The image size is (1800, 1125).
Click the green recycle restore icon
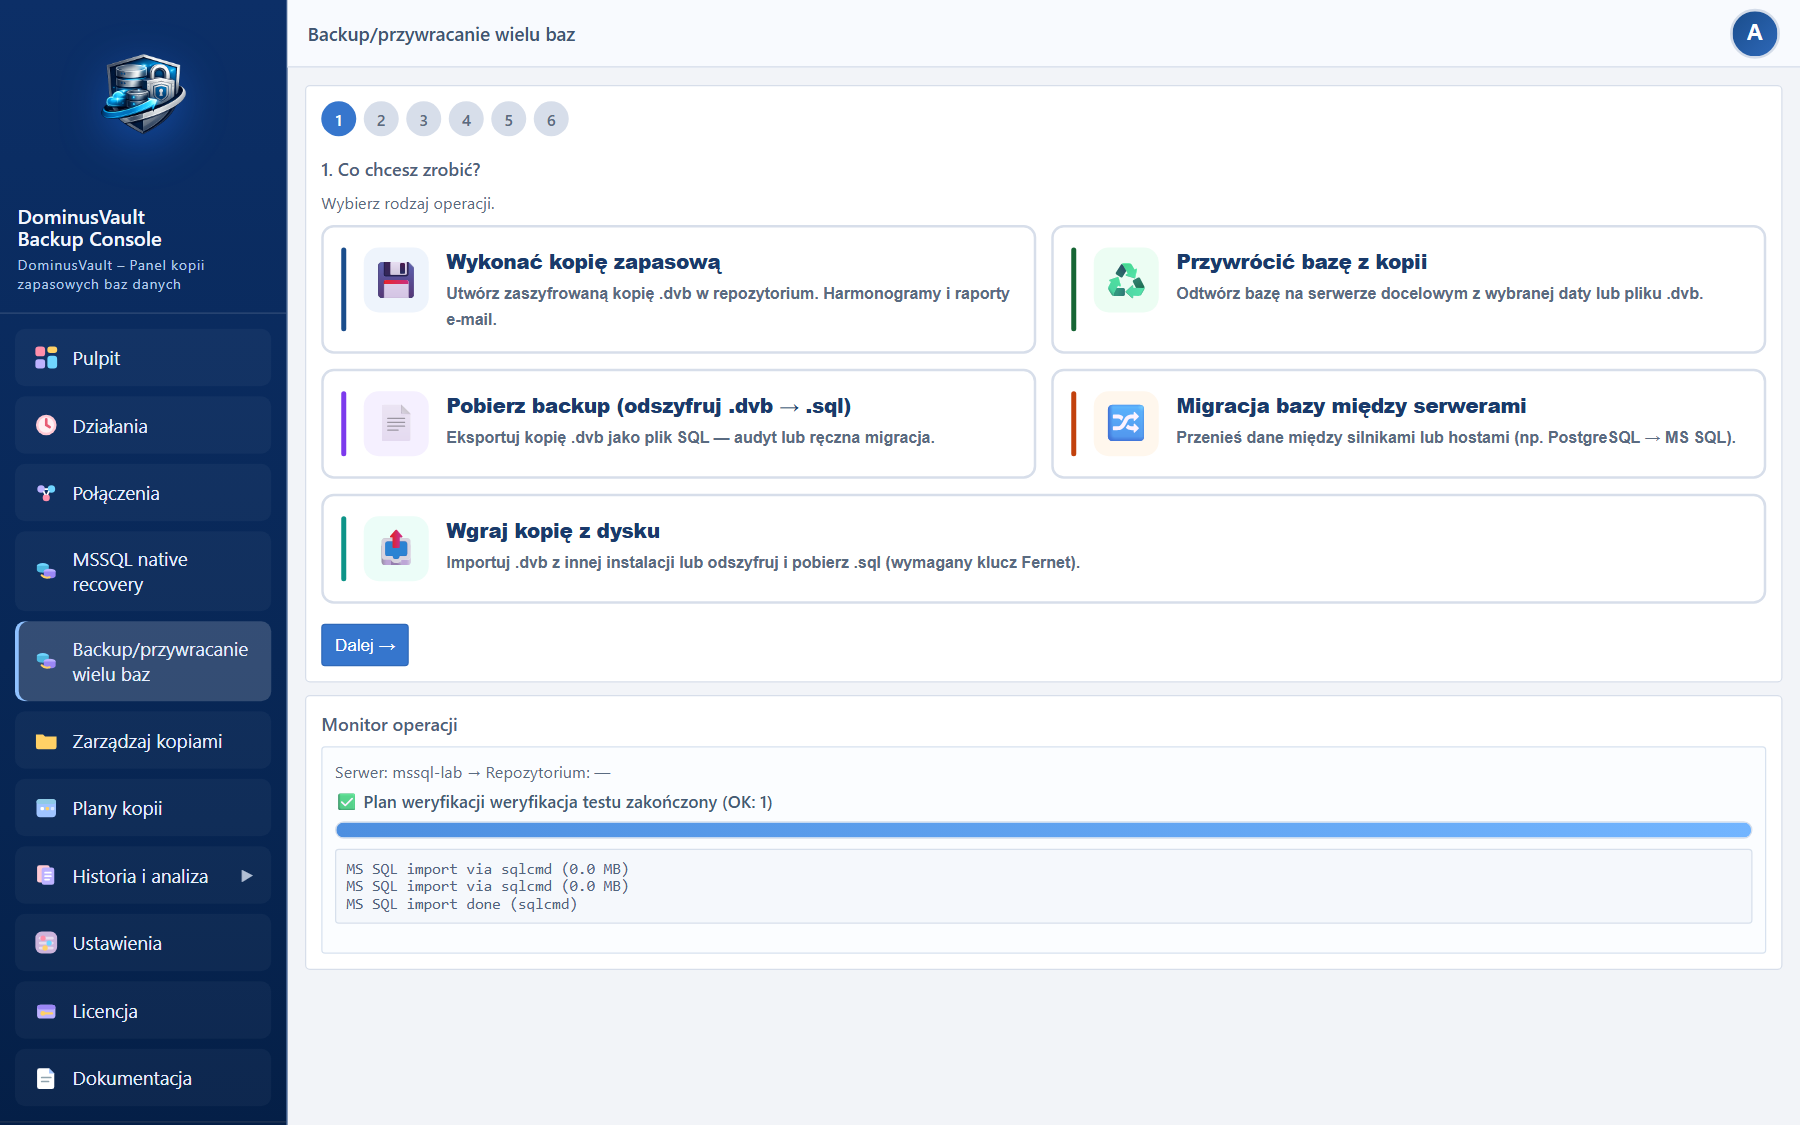click(x=1126, y=280)
